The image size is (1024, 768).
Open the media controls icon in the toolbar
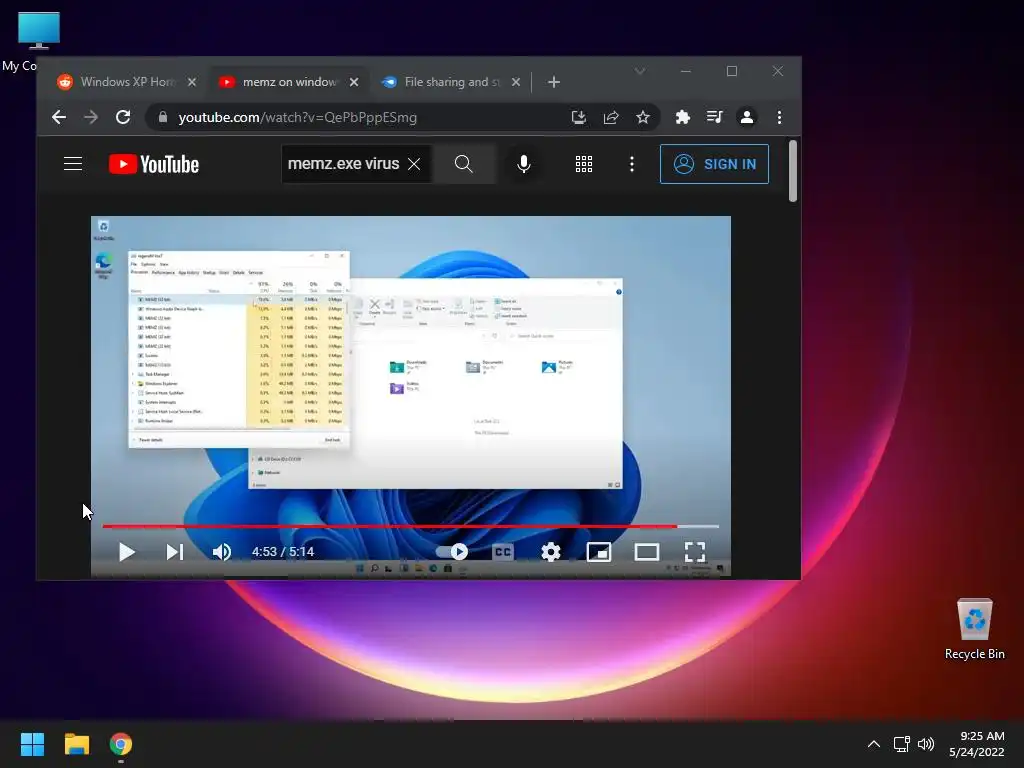click(714, 118)
